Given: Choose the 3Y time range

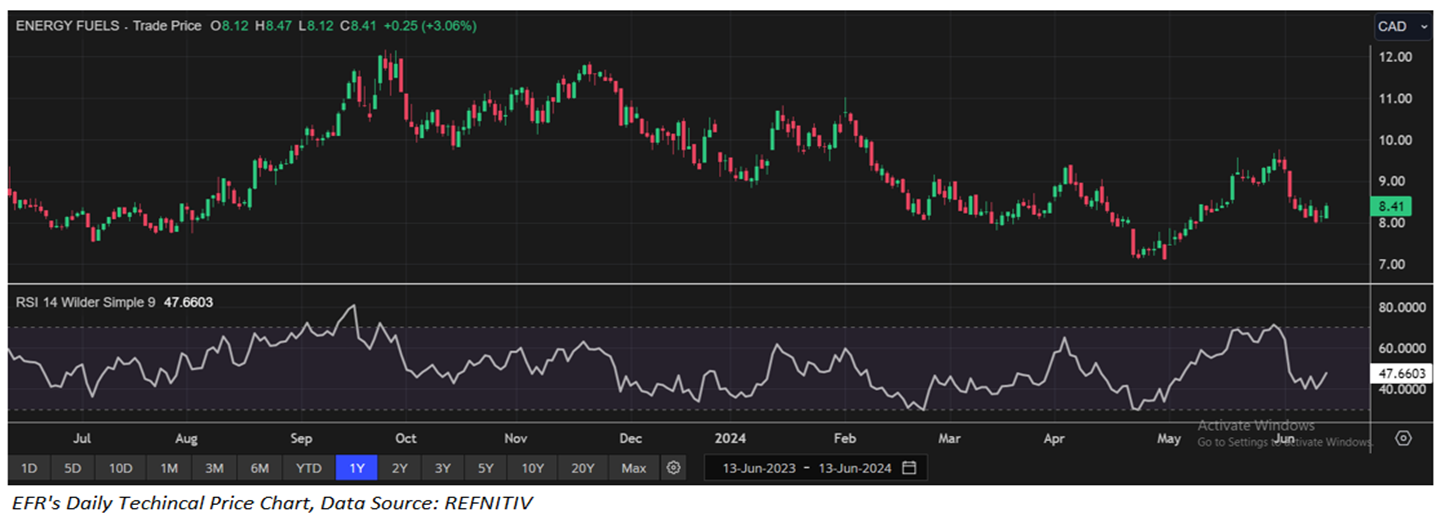Looking at the screenshot, I should coord(442,468).
